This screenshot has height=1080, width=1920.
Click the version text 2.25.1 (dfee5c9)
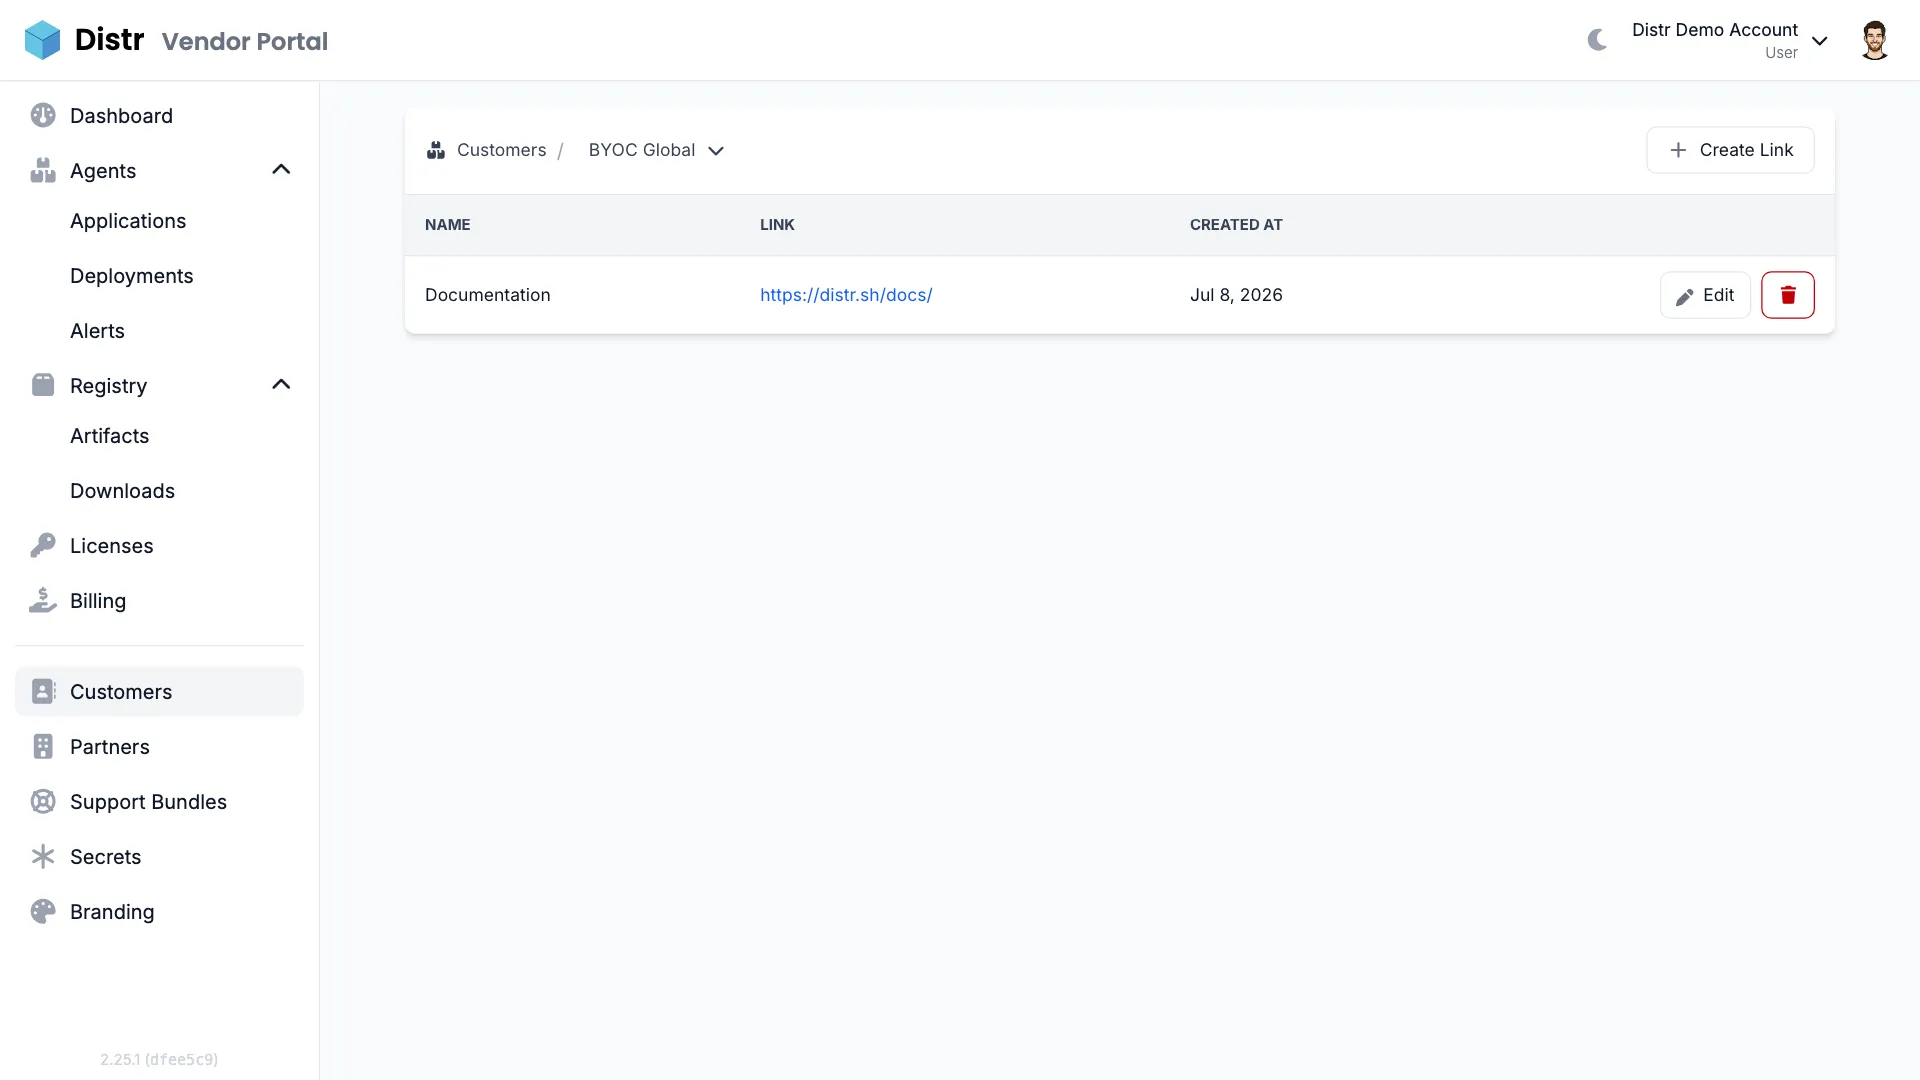pos(159,1059)
